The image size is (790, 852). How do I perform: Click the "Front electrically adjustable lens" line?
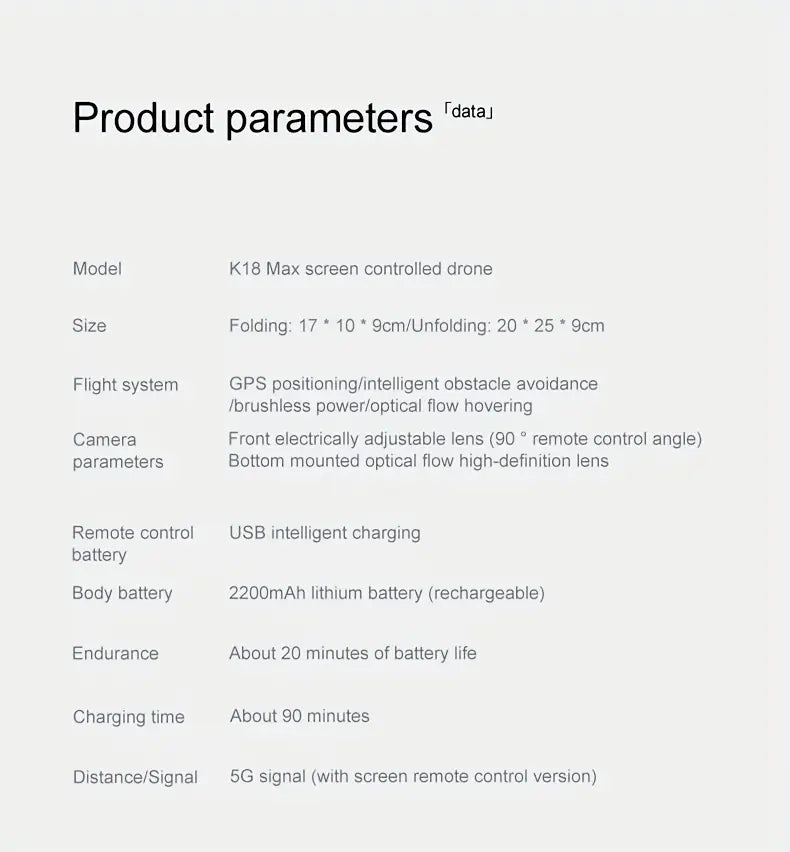[x=465, y=439]
